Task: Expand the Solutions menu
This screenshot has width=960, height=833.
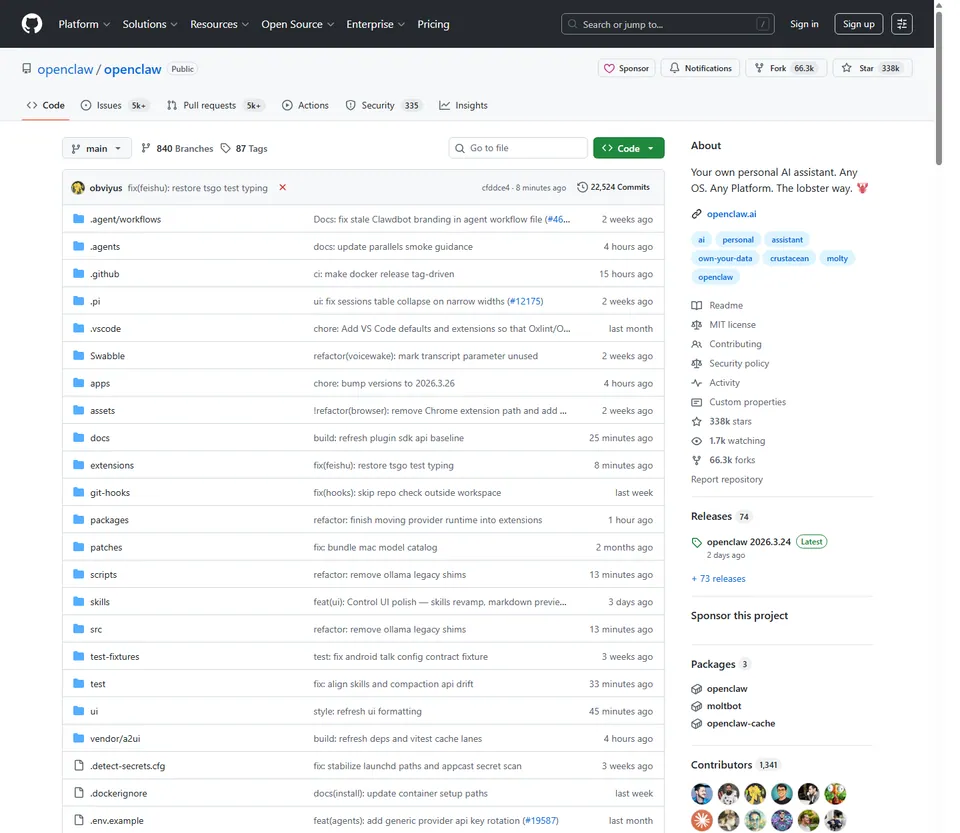Action: click(150, 24)
